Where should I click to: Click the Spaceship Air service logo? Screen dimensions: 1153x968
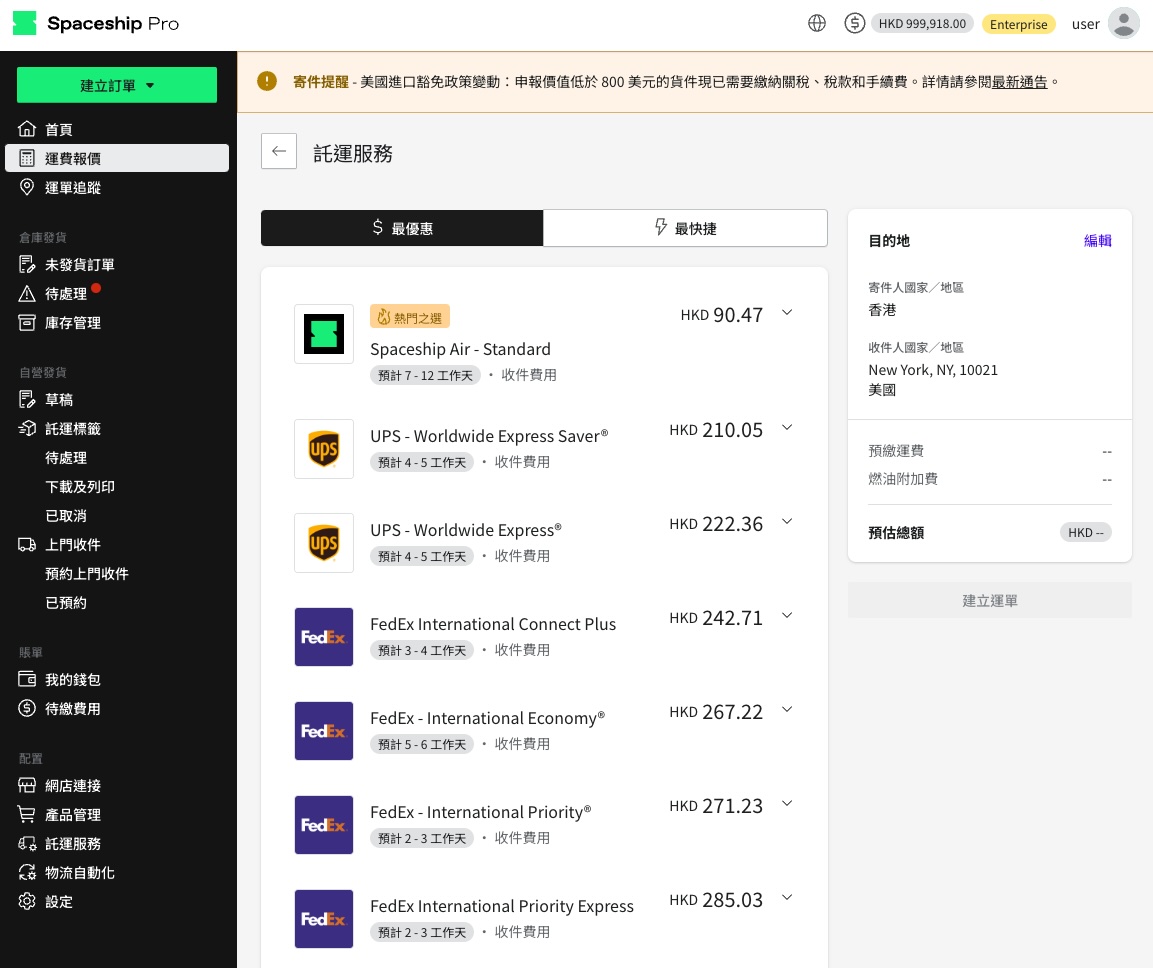(x=324, y=334)
